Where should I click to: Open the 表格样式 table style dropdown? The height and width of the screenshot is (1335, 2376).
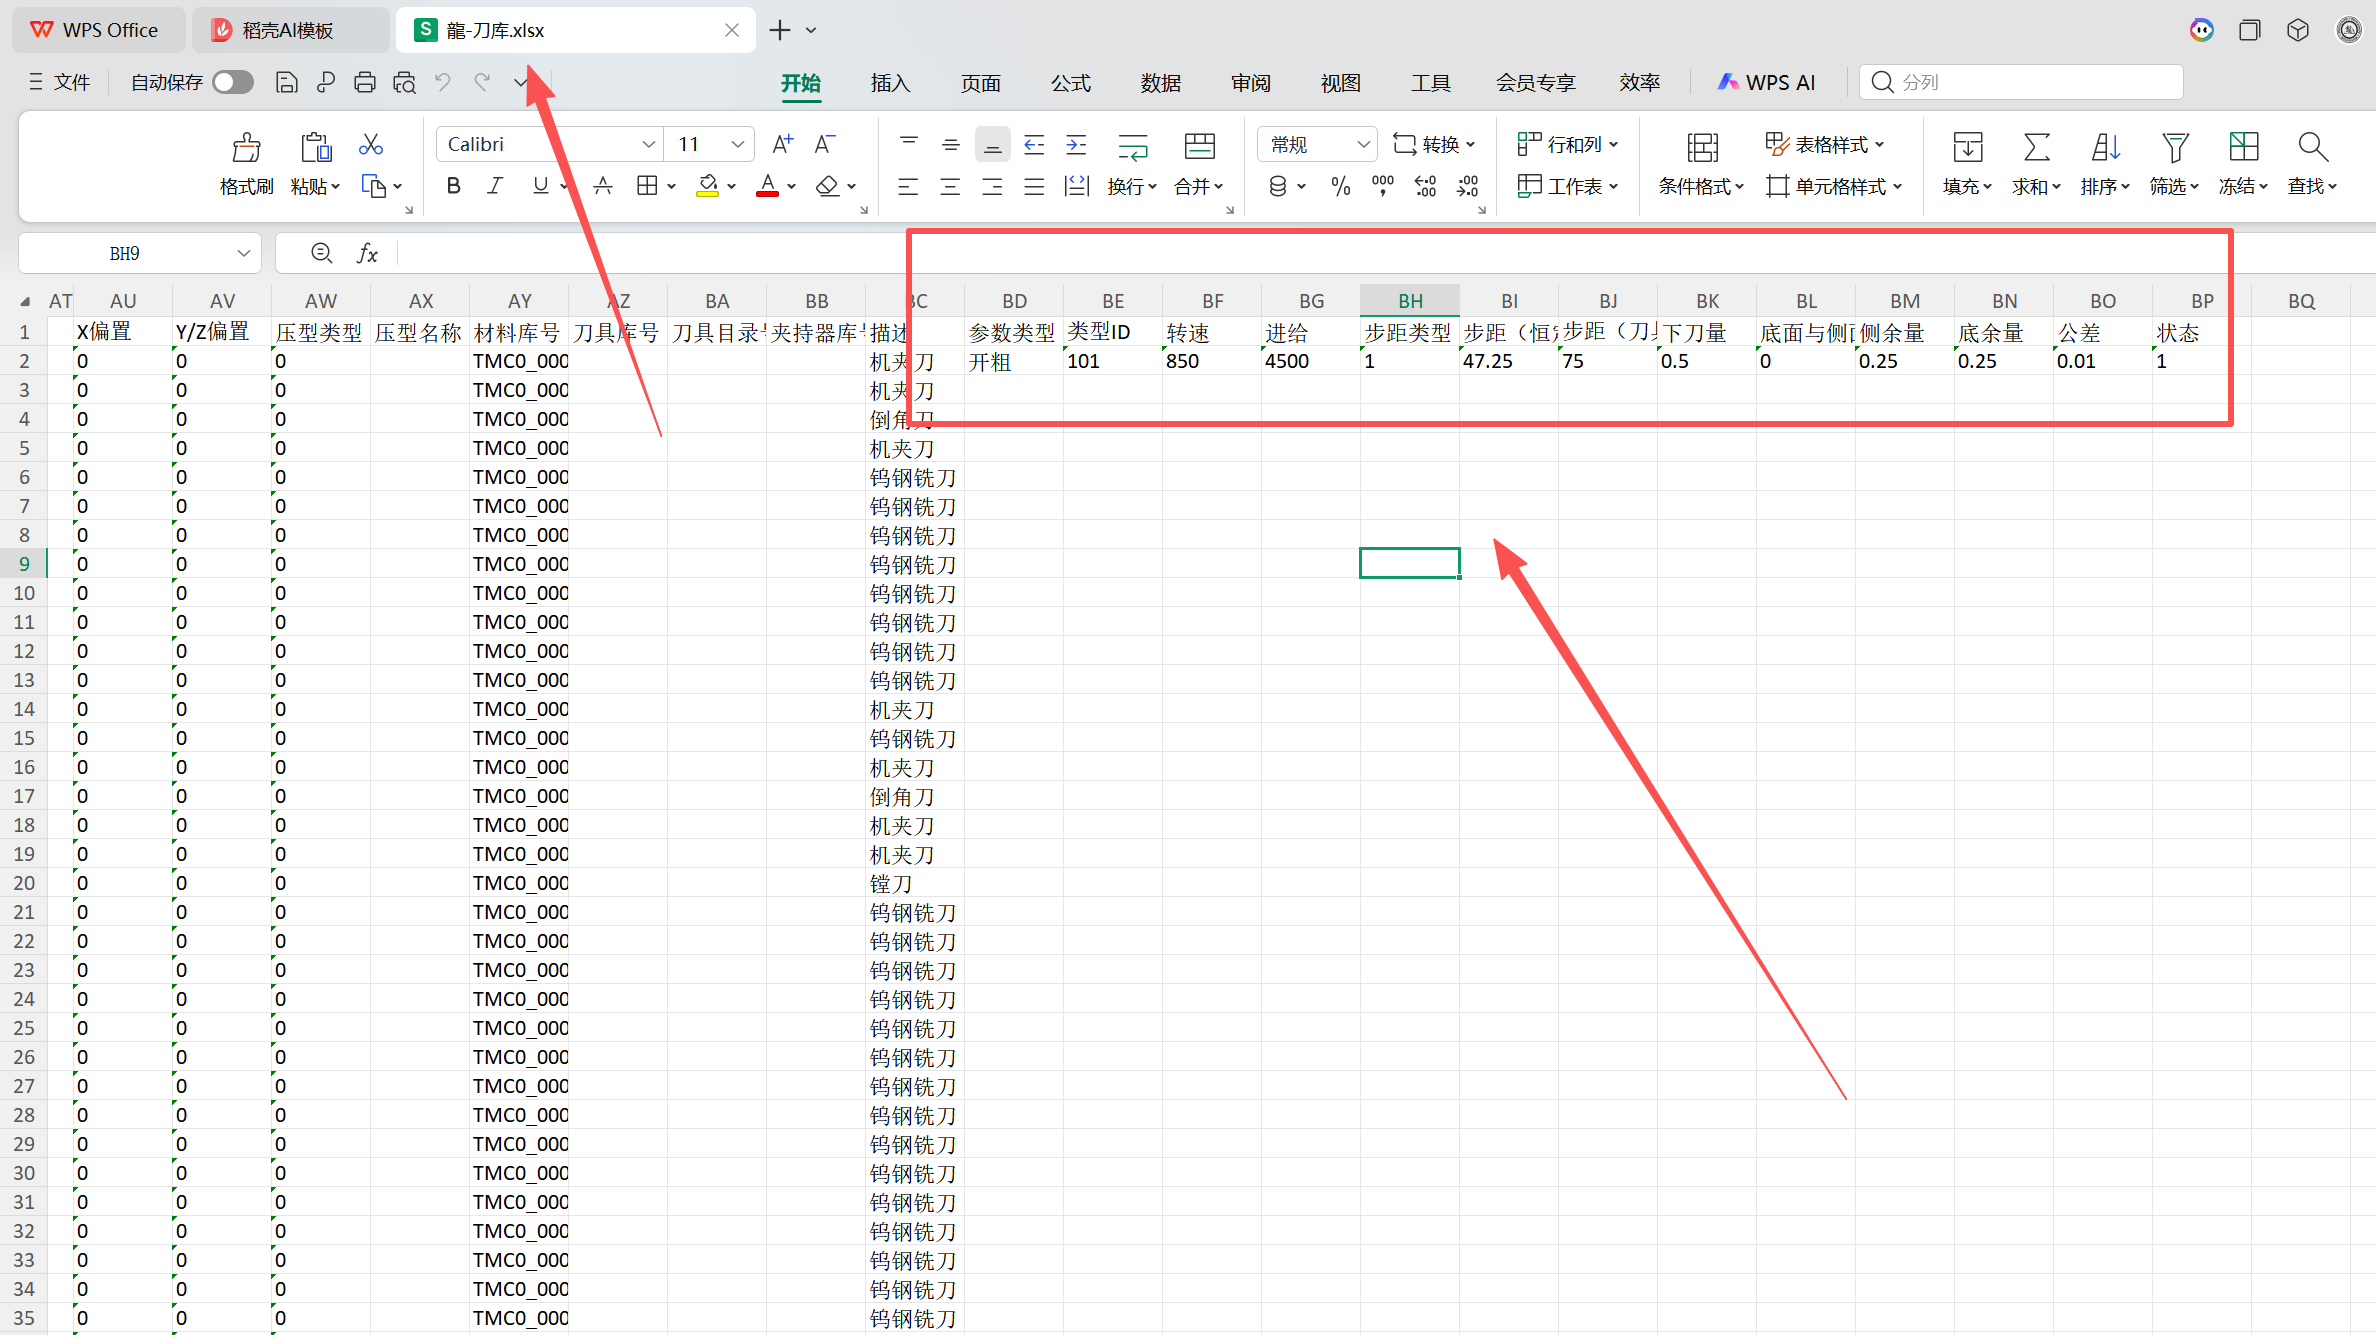(1825, 144)
